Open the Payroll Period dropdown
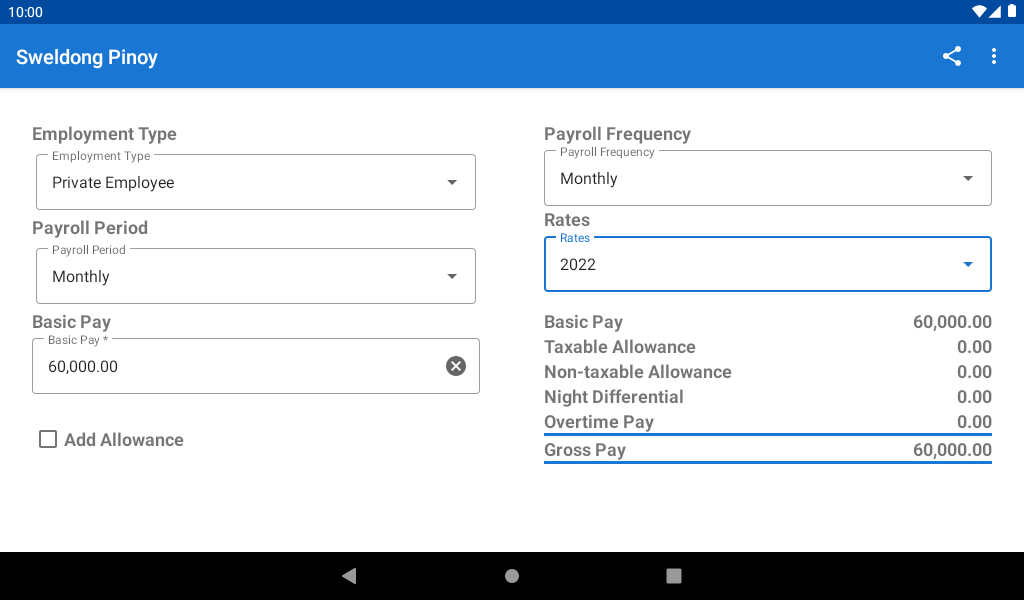 [256, 276]
